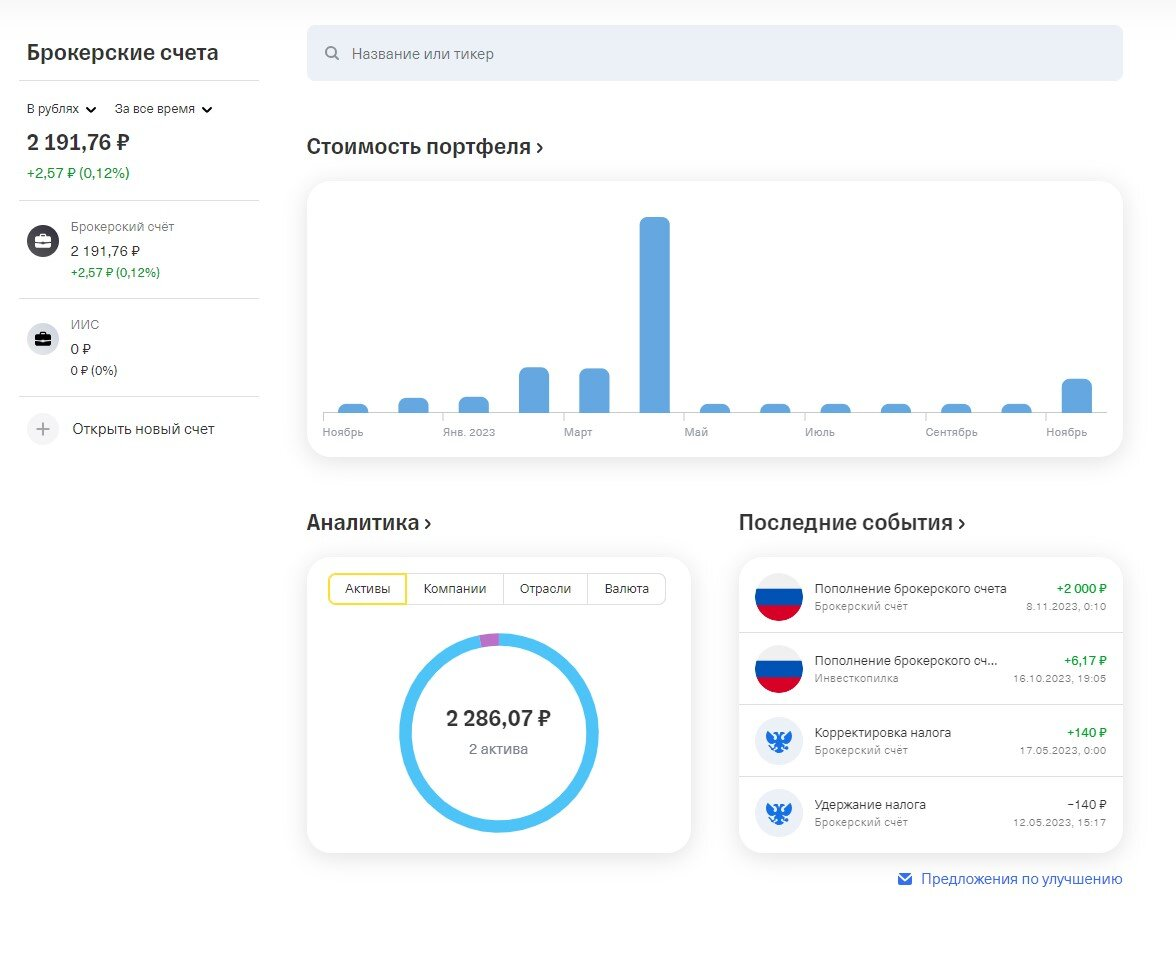Screen dimensions: 1176x964
Task: Click the pink segment of the donut chart
Action: [x=487, y=641]
